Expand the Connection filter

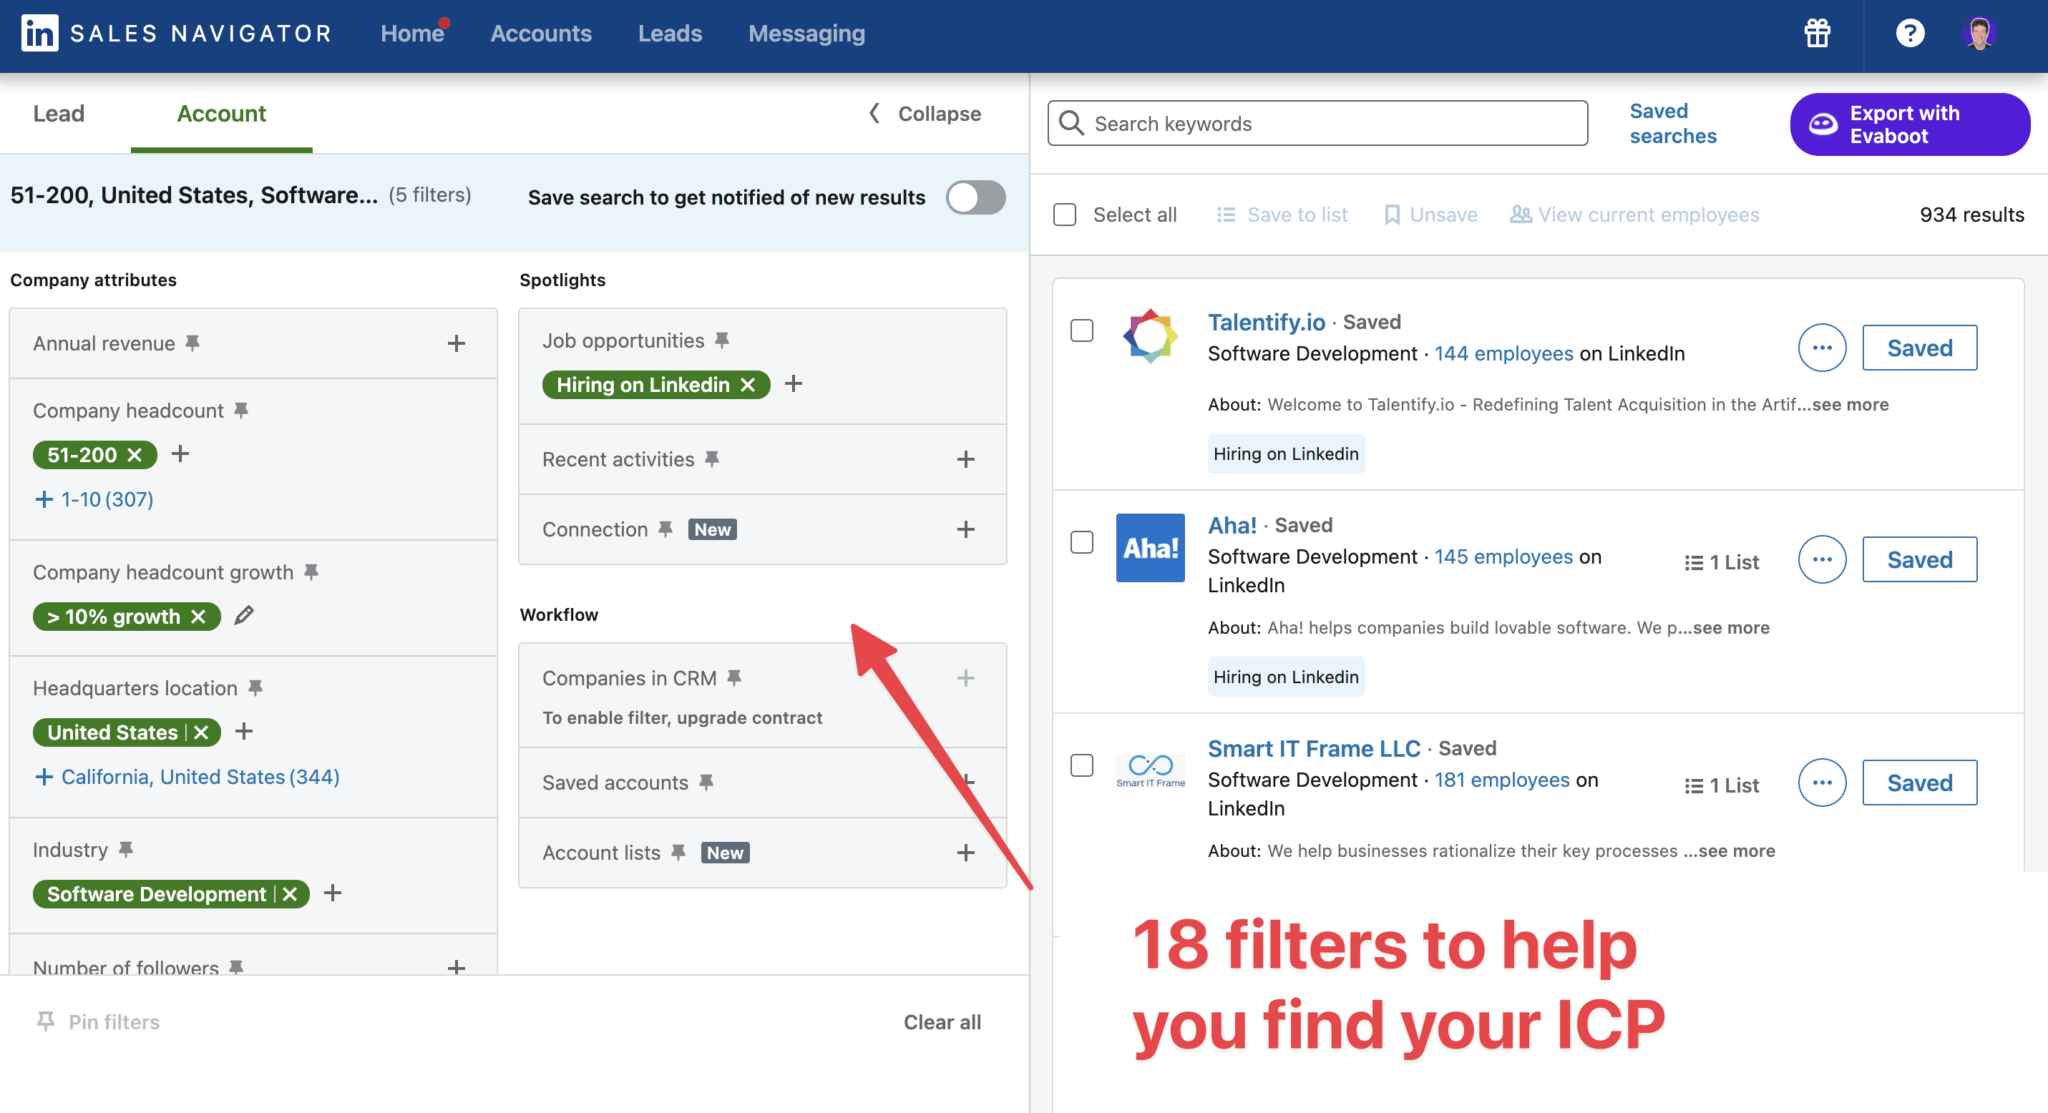[x=966, y=529]
